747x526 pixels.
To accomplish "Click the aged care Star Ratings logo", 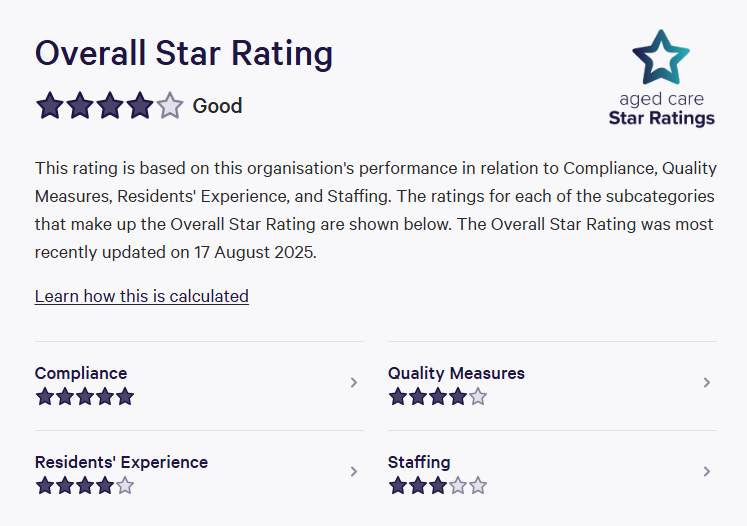I will click(661, 78).
